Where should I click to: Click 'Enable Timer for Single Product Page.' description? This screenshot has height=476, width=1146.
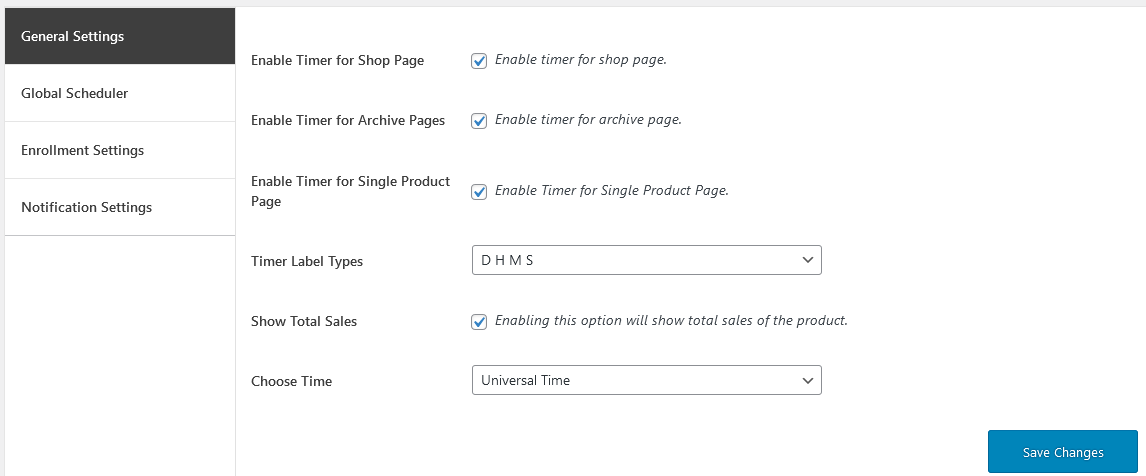point(612,191)
